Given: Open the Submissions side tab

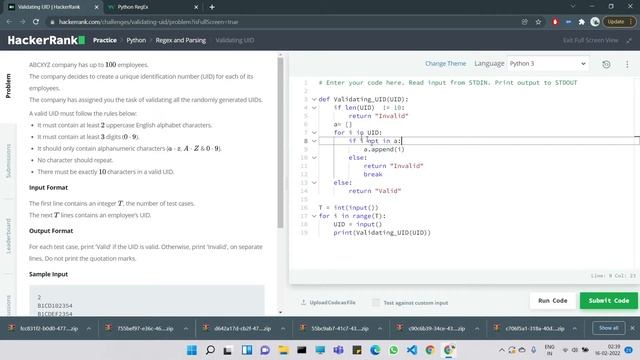Looking at the screenshot, I should tap(8, 161).
